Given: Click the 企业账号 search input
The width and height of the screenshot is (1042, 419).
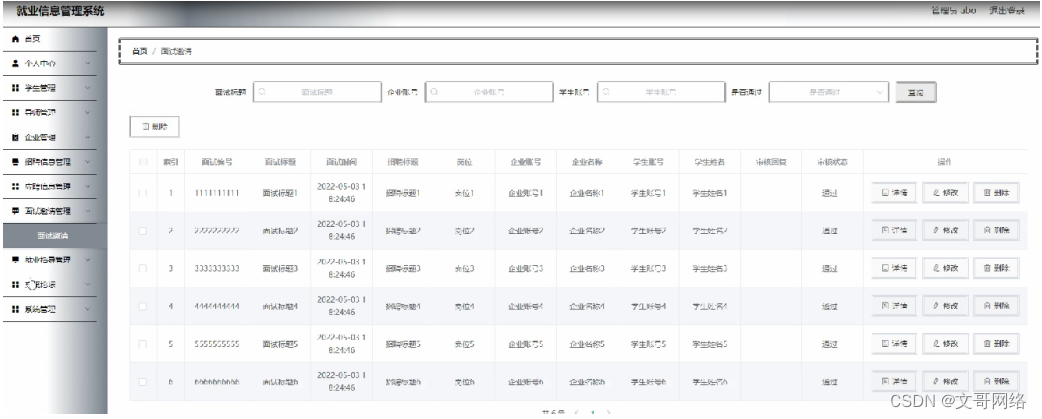Looking at the screenshot, I should tap(489, 92).
